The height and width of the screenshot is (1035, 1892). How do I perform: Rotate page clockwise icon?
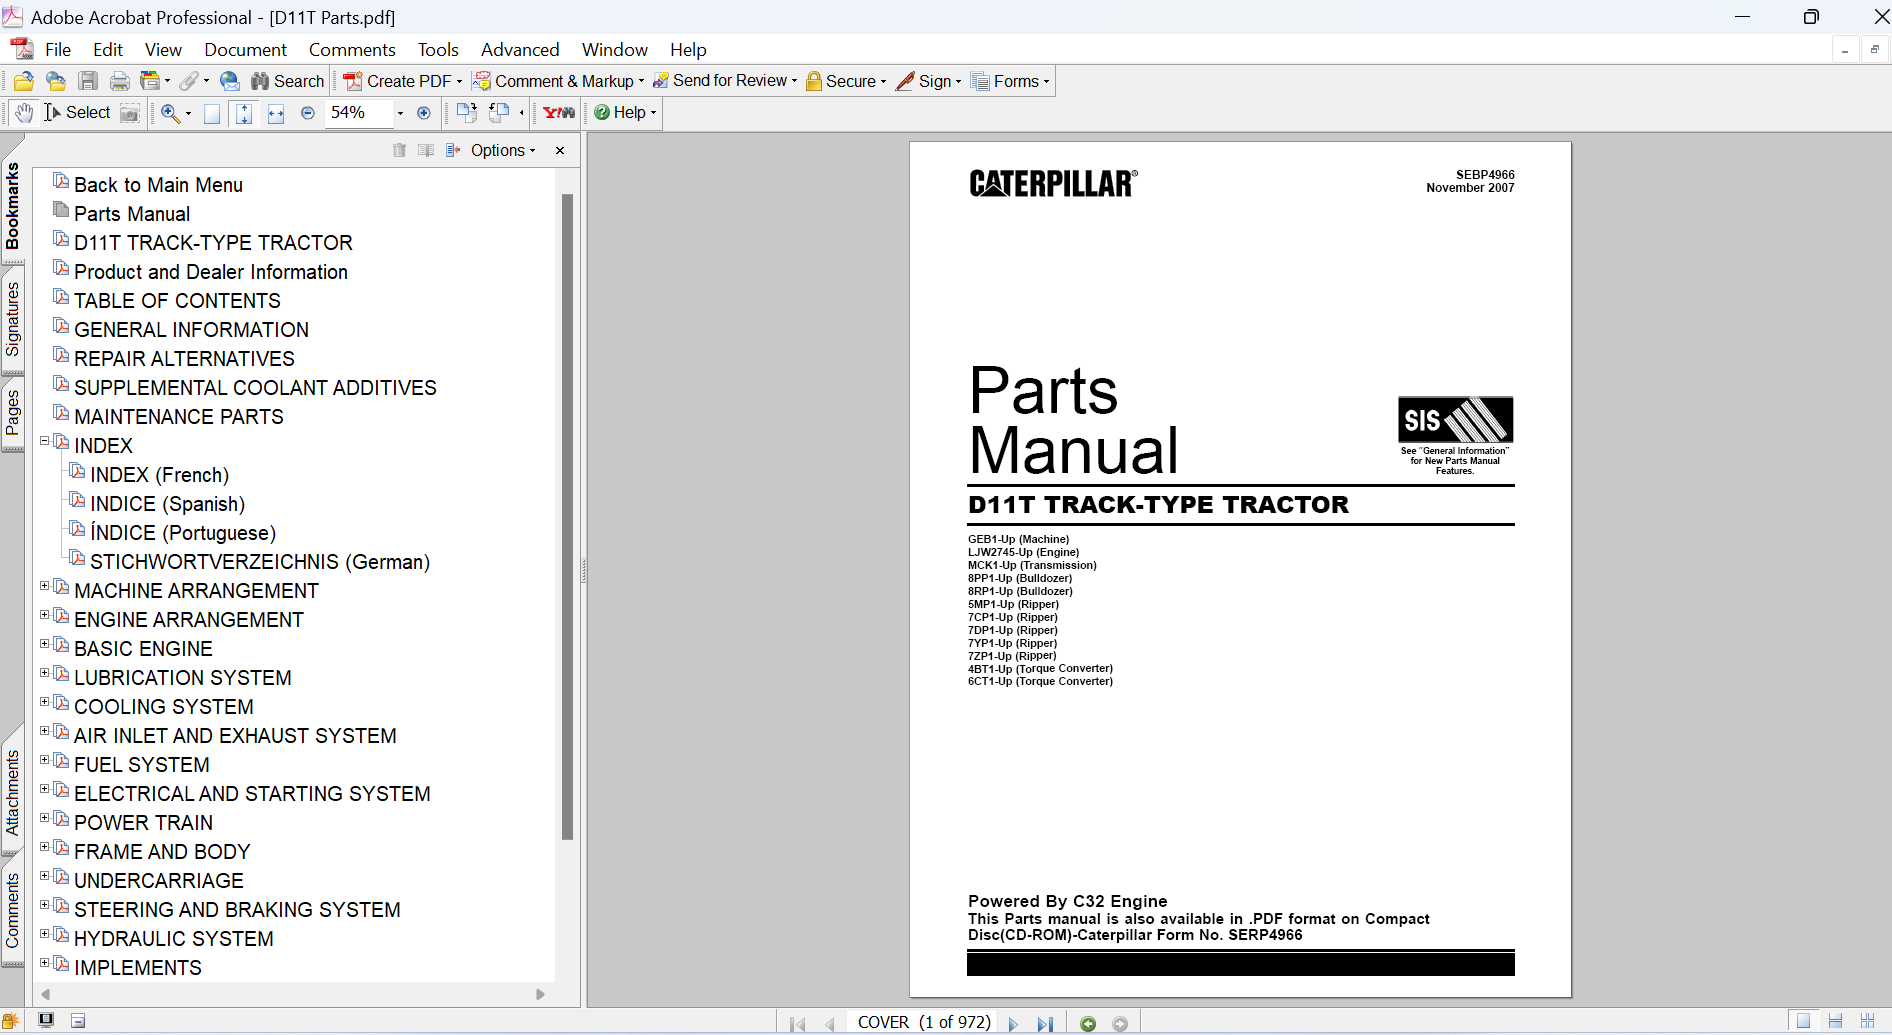pos(466,113)
